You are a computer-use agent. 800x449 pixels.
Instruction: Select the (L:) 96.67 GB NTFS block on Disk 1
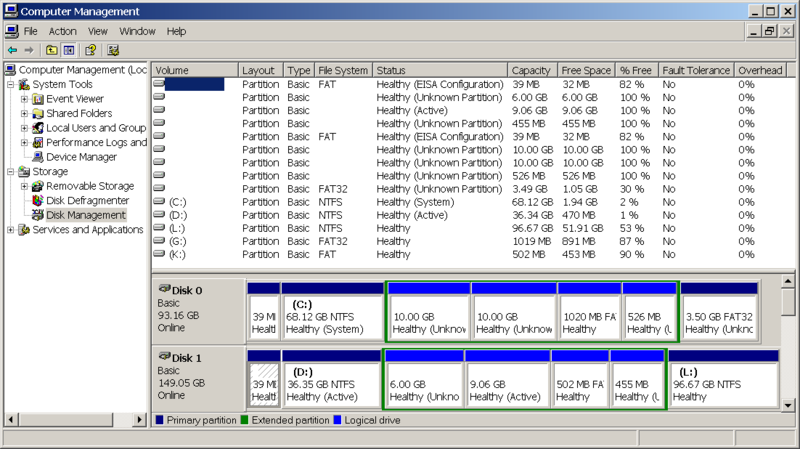[x=723, y=379]
